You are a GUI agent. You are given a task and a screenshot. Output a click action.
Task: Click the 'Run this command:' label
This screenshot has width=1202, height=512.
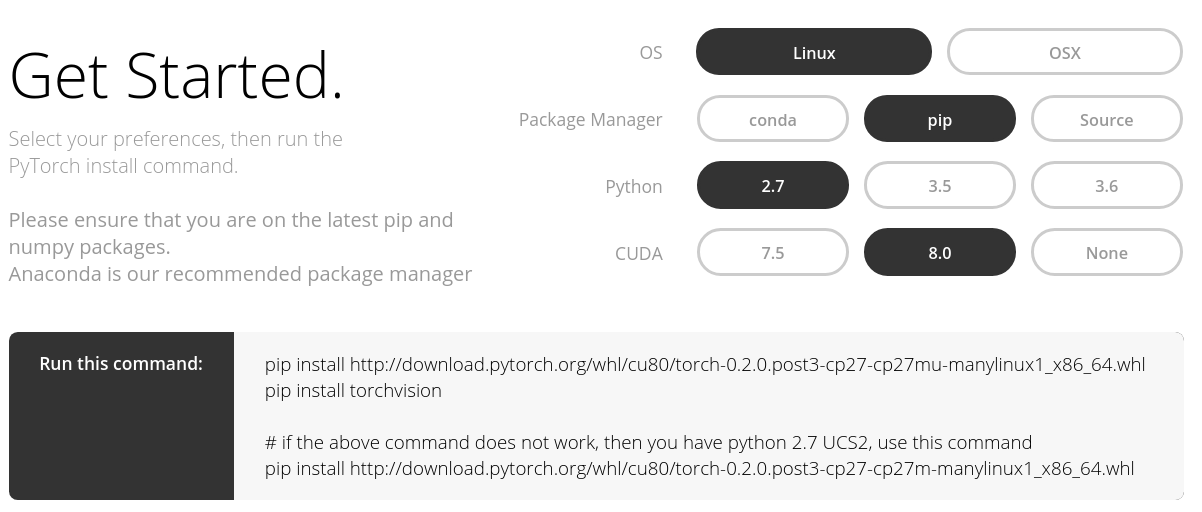pos(121,363)
